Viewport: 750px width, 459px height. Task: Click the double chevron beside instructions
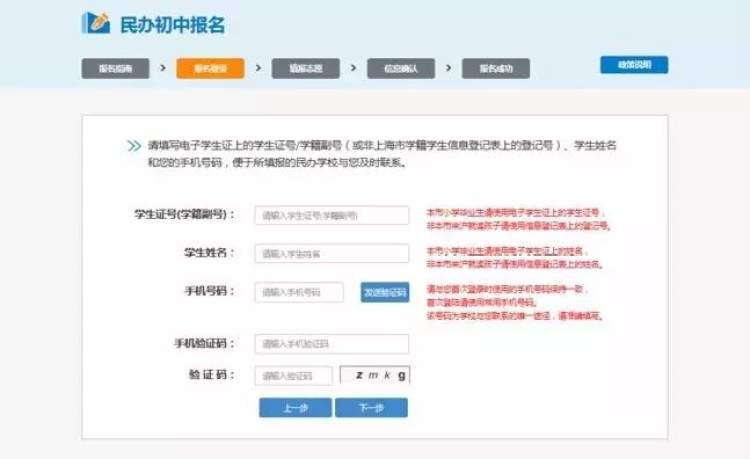point(134,146)
